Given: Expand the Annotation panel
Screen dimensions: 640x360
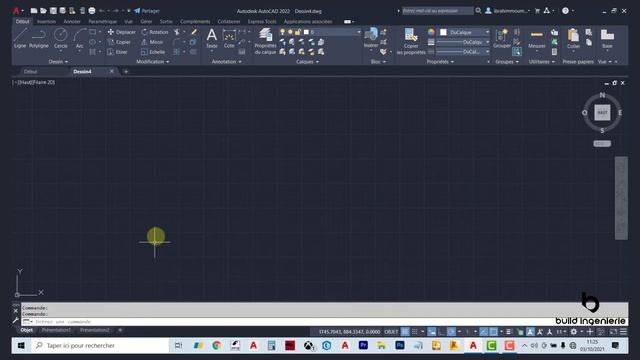Looking at the screenshot, I should [227, 62].
